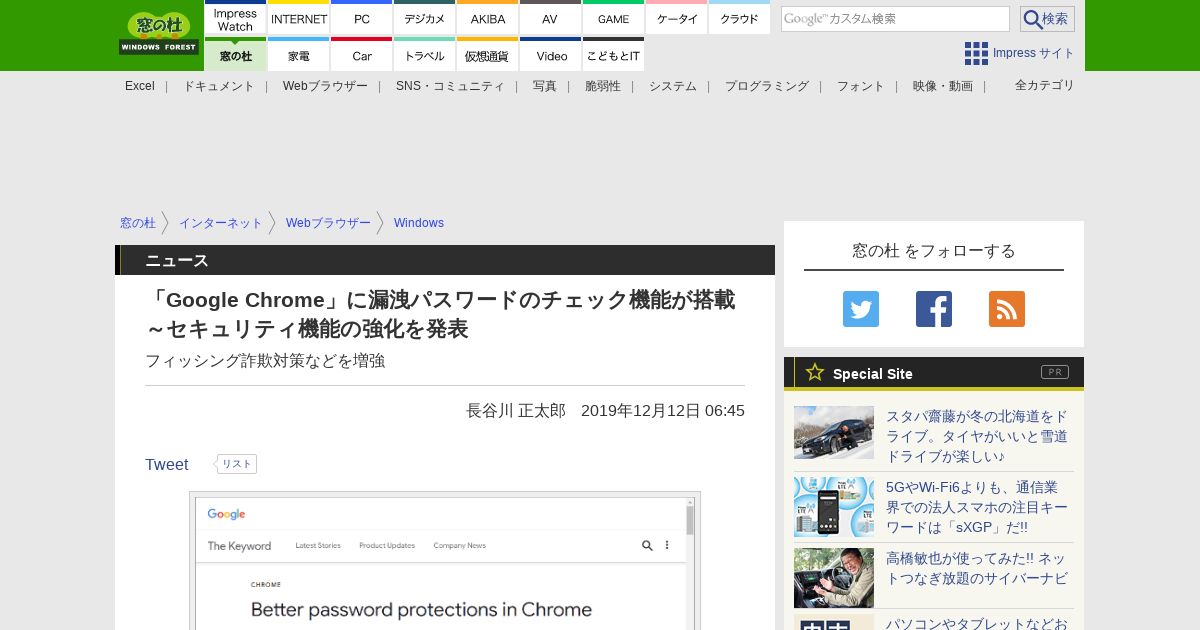Focus the Google カスタム検索 input field
The height and width of the screenshot is (630, 1200).
895,19
